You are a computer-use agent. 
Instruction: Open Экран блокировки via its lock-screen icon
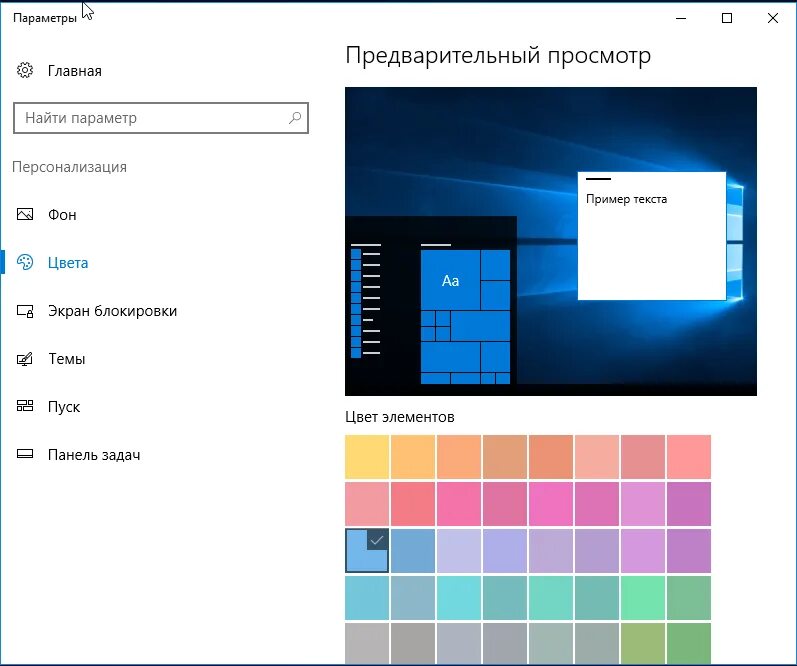[25, 311]
